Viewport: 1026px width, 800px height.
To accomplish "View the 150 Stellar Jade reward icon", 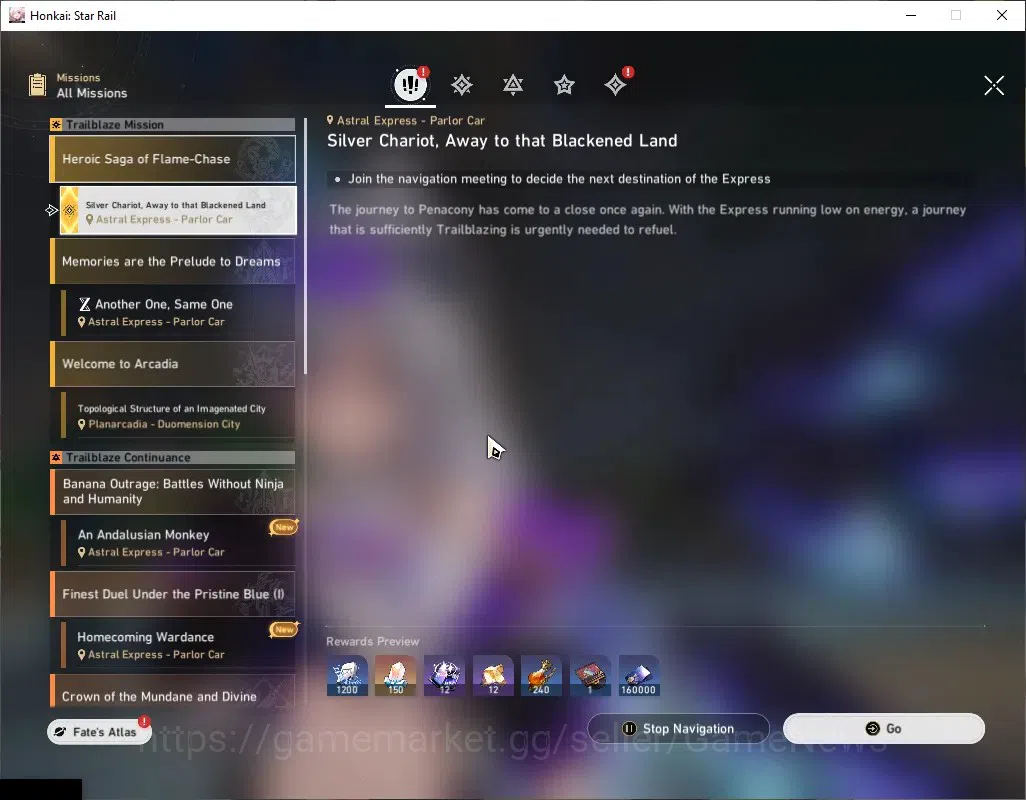I will [396, 676].
